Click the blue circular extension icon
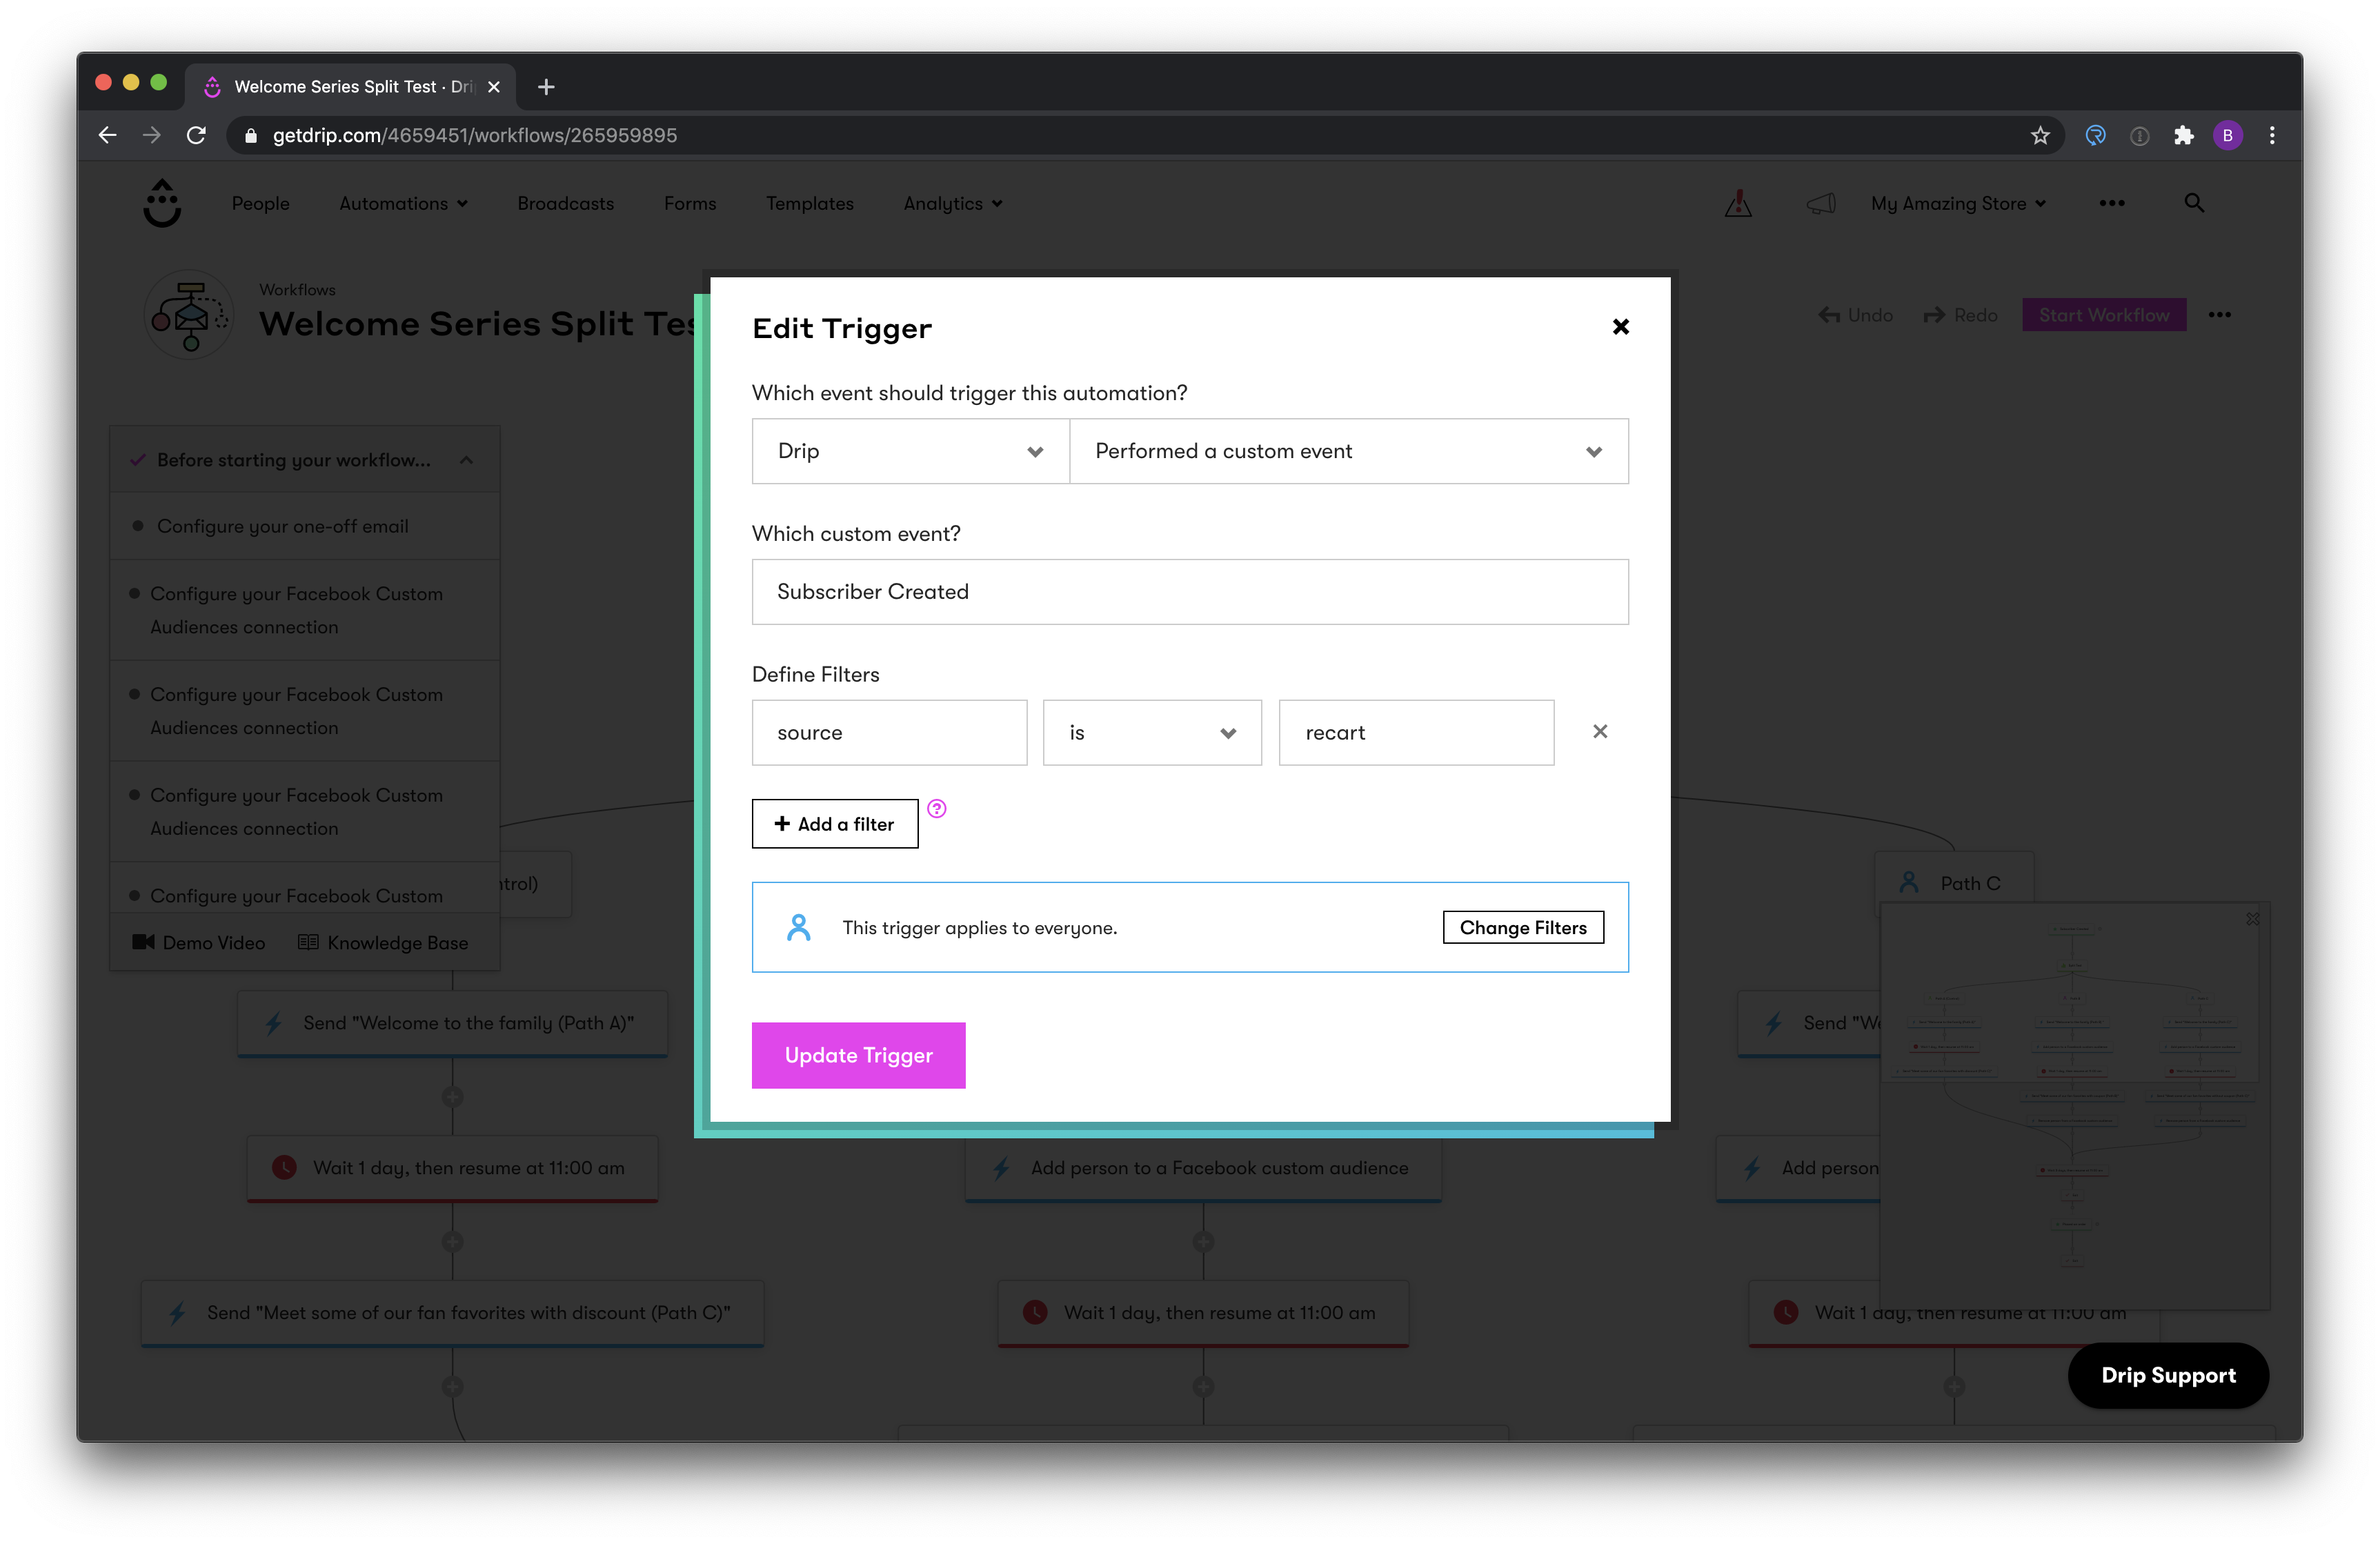 pyautogui.click(x=2095, y=135)
